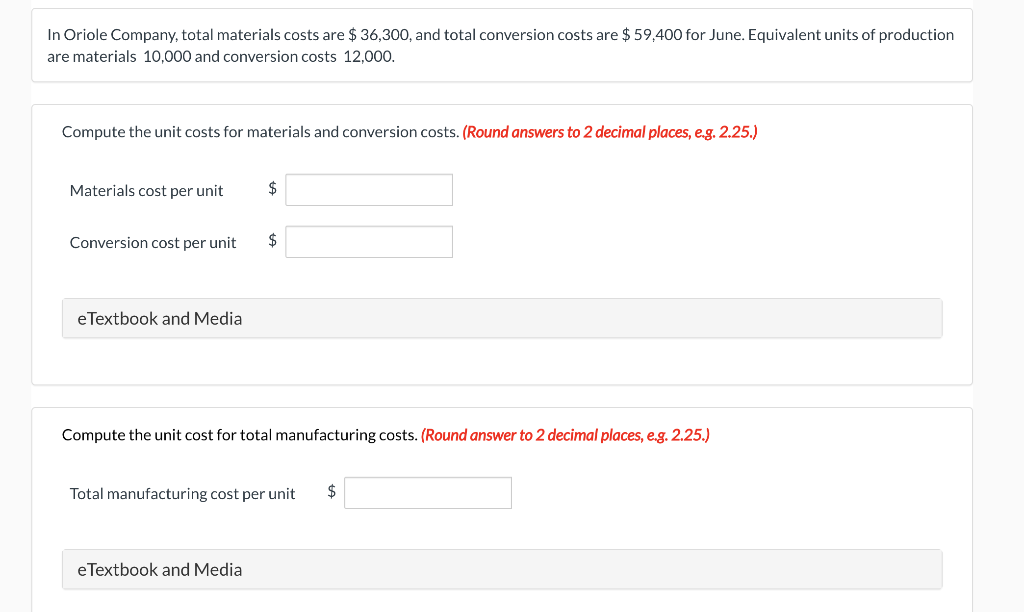The height and width of the screenshot is (612, 1024).
Task: Click the "In Oriole Company" problem statement opening
Action: click(111, 35)
